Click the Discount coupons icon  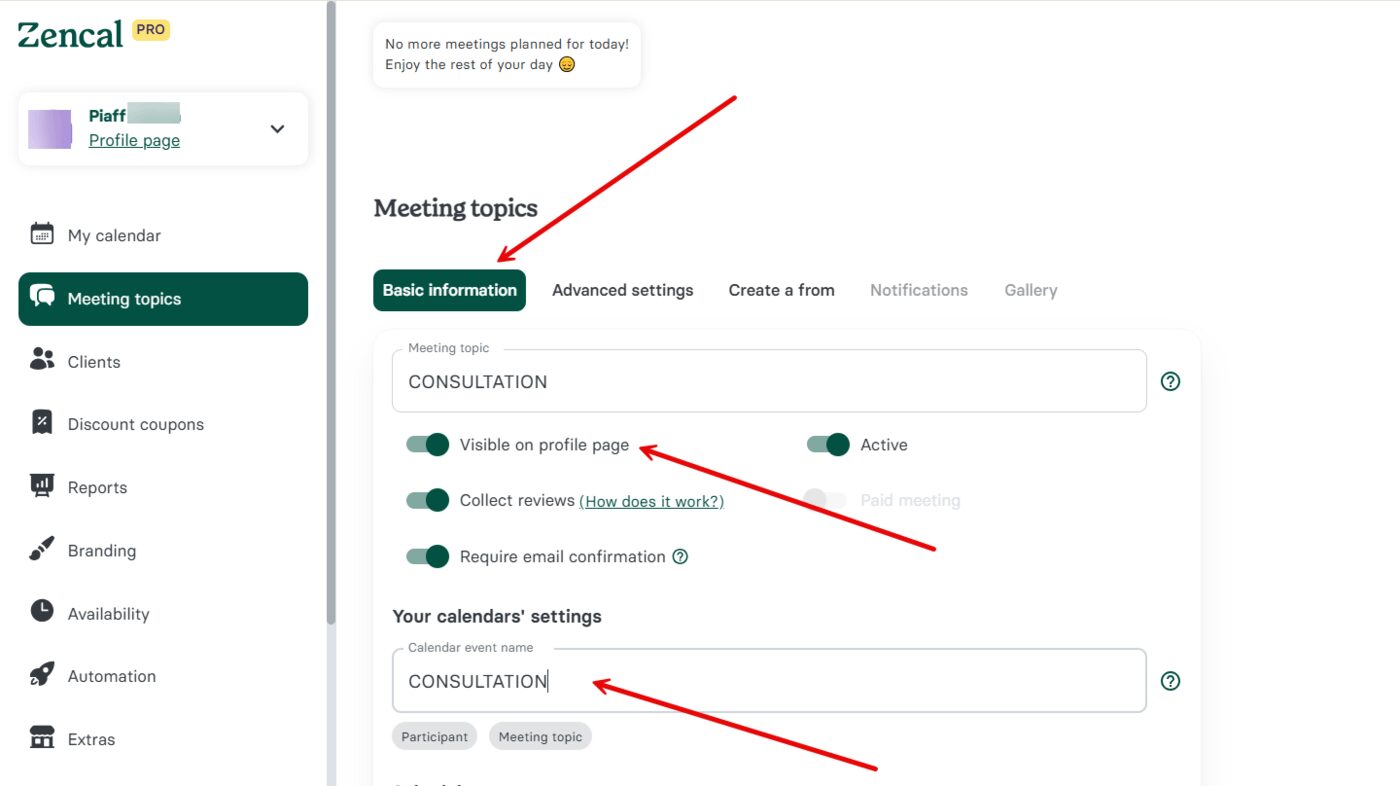click(x=41, y=423)
